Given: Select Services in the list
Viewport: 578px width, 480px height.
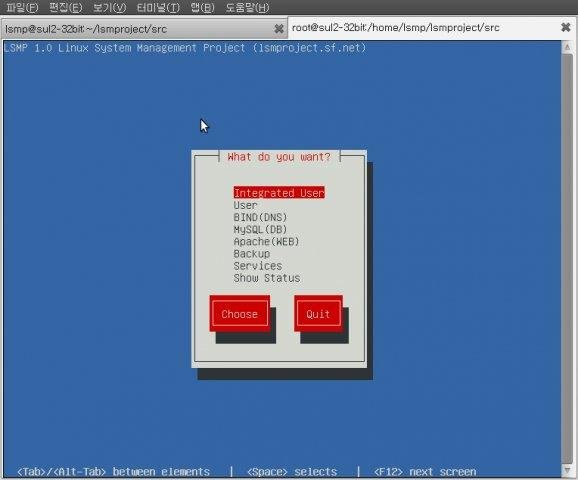Looking at the screenshot, I should coord(258,266).
